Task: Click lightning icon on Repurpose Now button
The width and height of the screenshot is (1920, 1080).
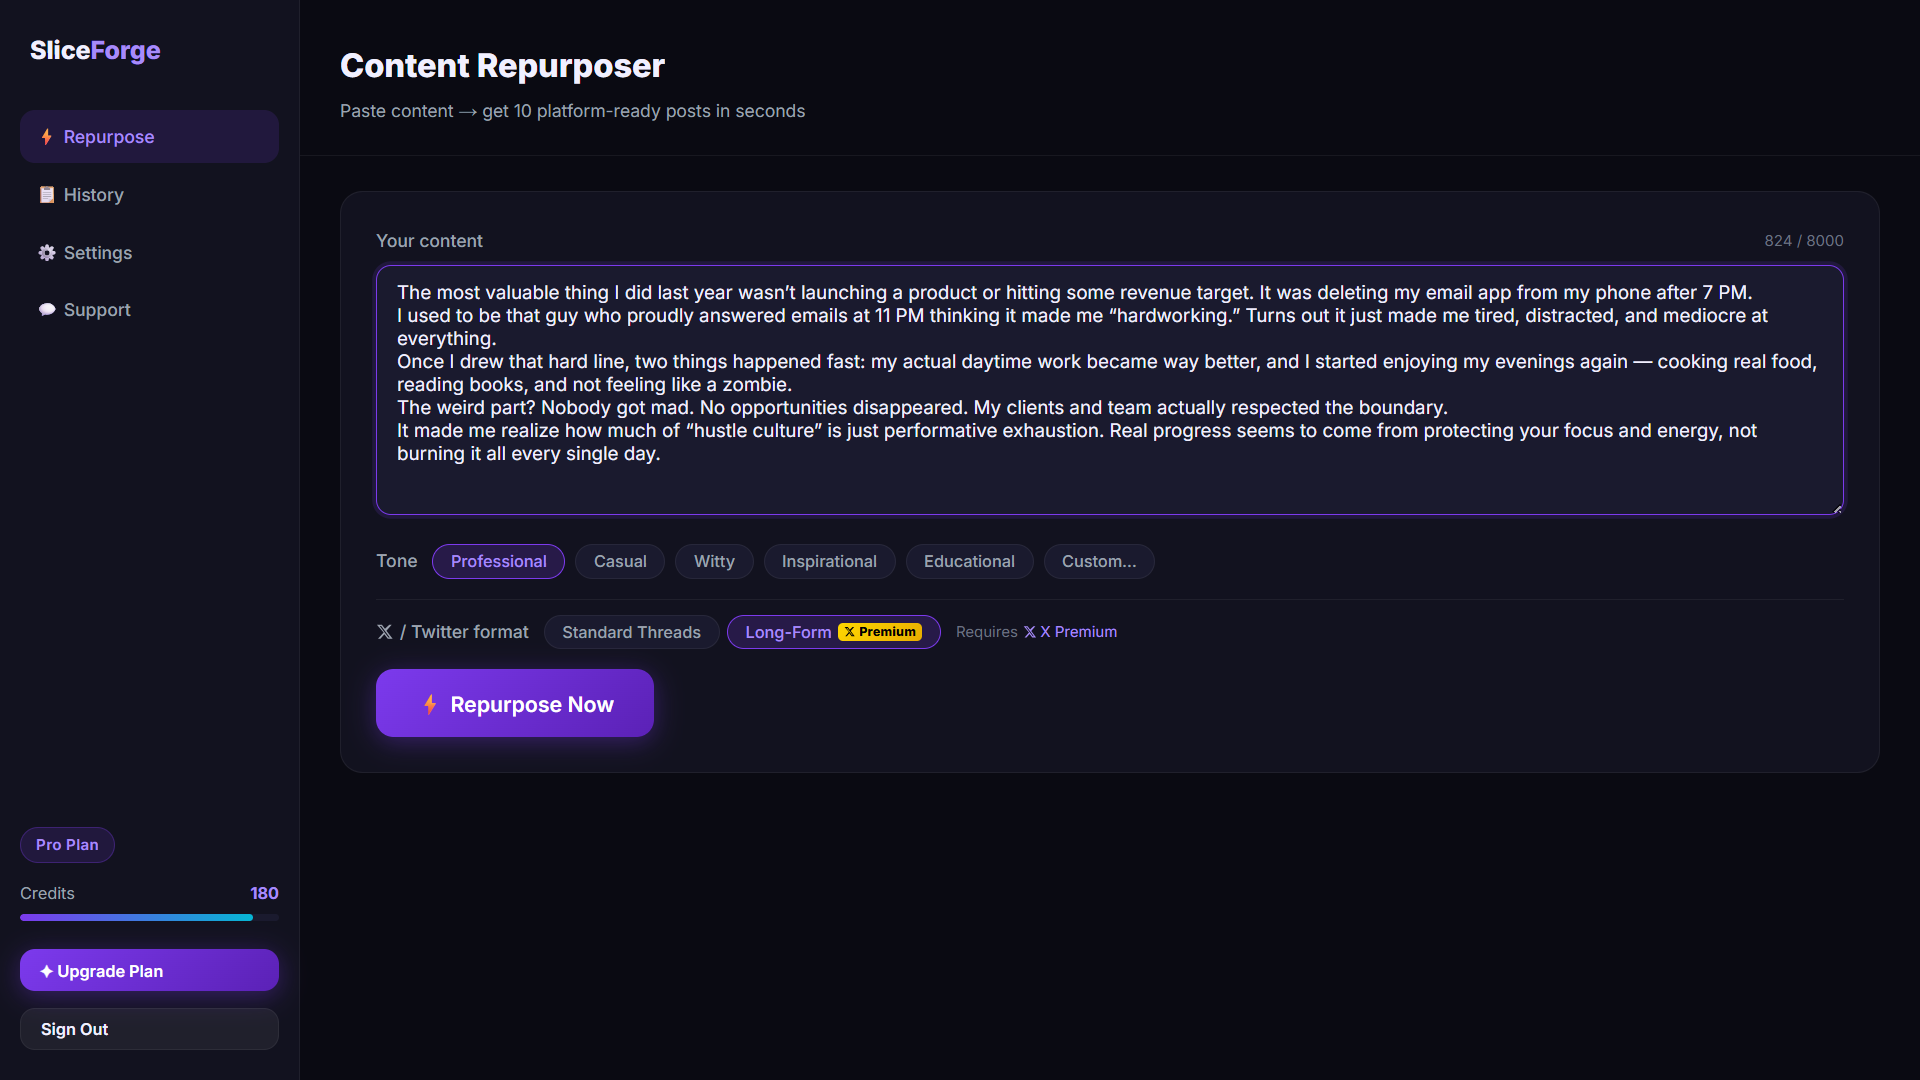Action: (x=430, y=705)
